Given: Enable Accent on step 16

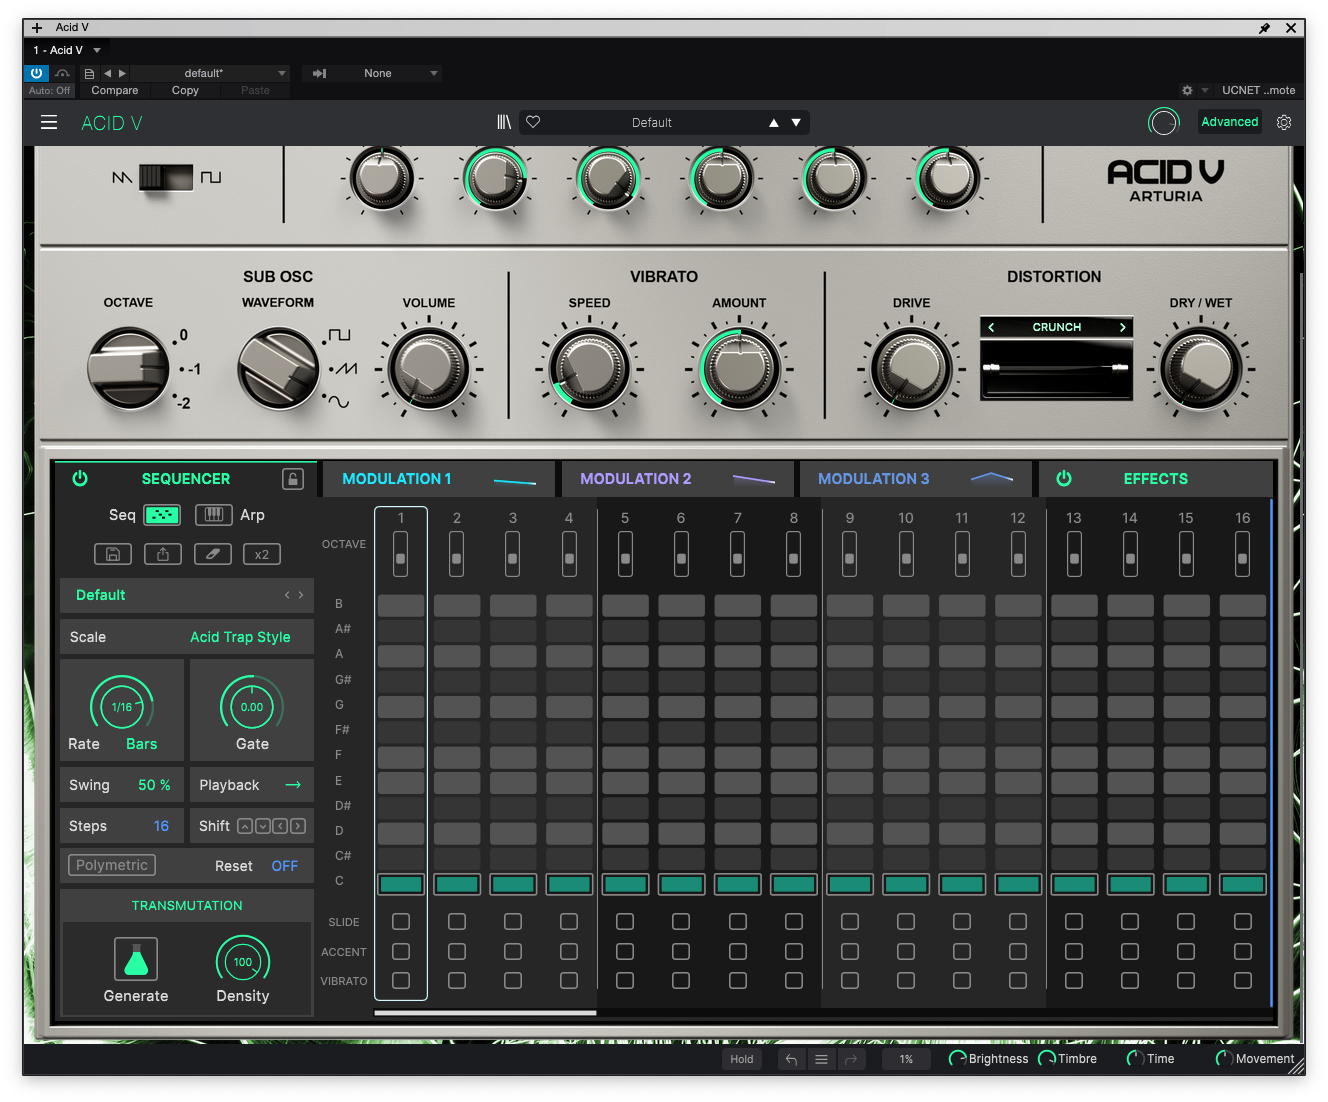Looking at the screenshot, I should [x=1243, y=951].
